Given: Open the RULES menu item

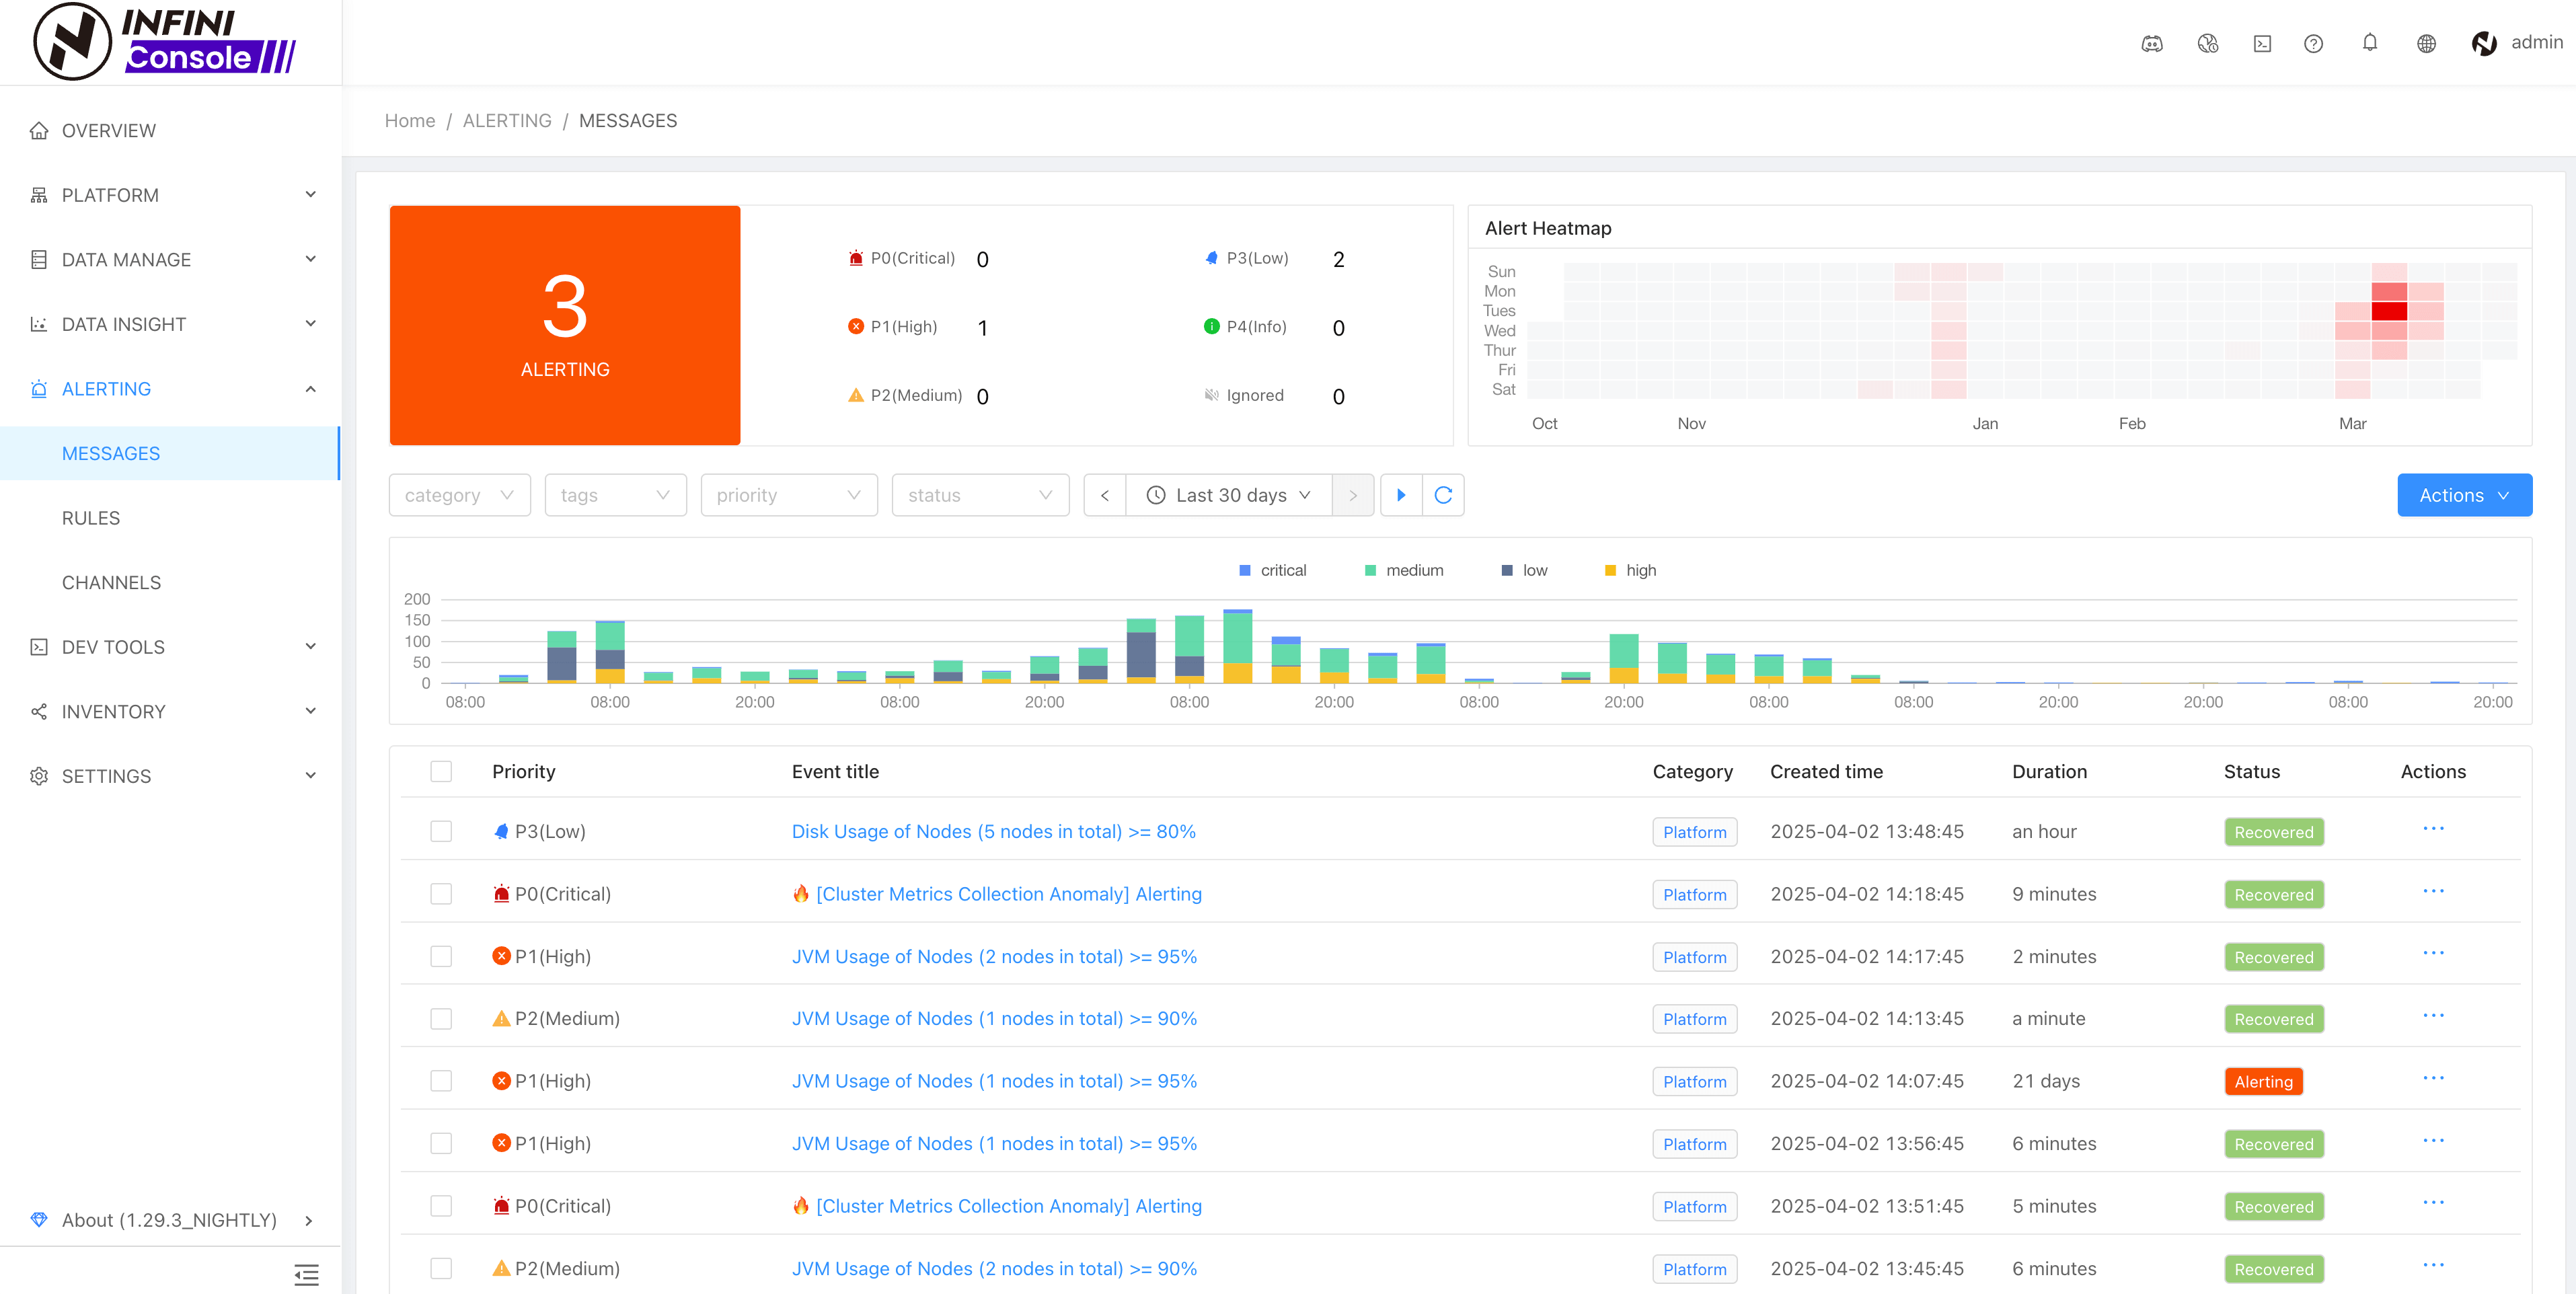Looking at the screenshot, I should pos(91,518).
